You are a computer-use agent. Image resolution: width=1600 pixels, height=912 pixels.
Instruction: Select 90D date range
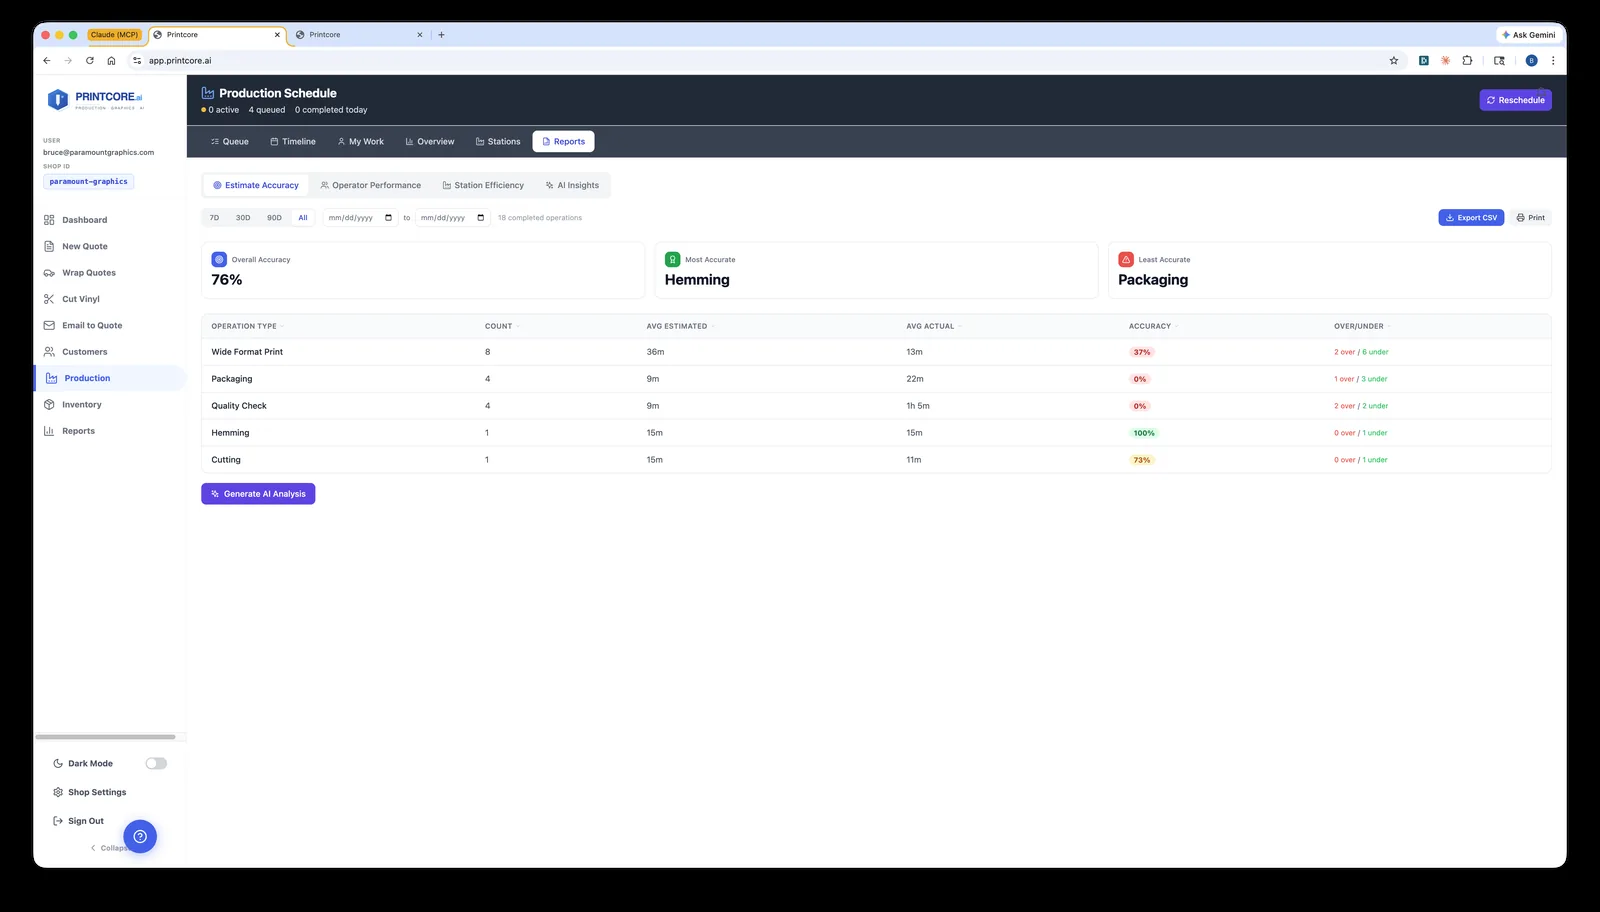[274, 218]
